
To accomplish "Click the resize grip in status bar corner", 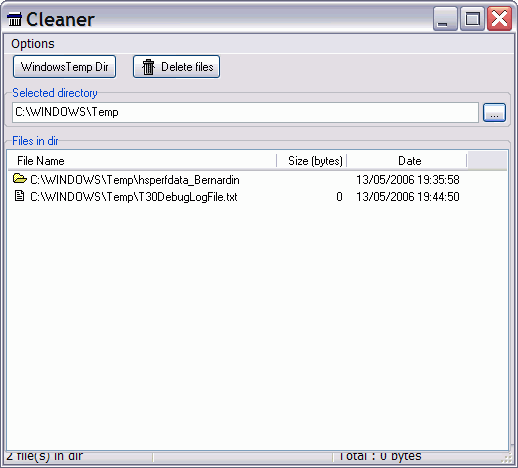I will point(507,458).
